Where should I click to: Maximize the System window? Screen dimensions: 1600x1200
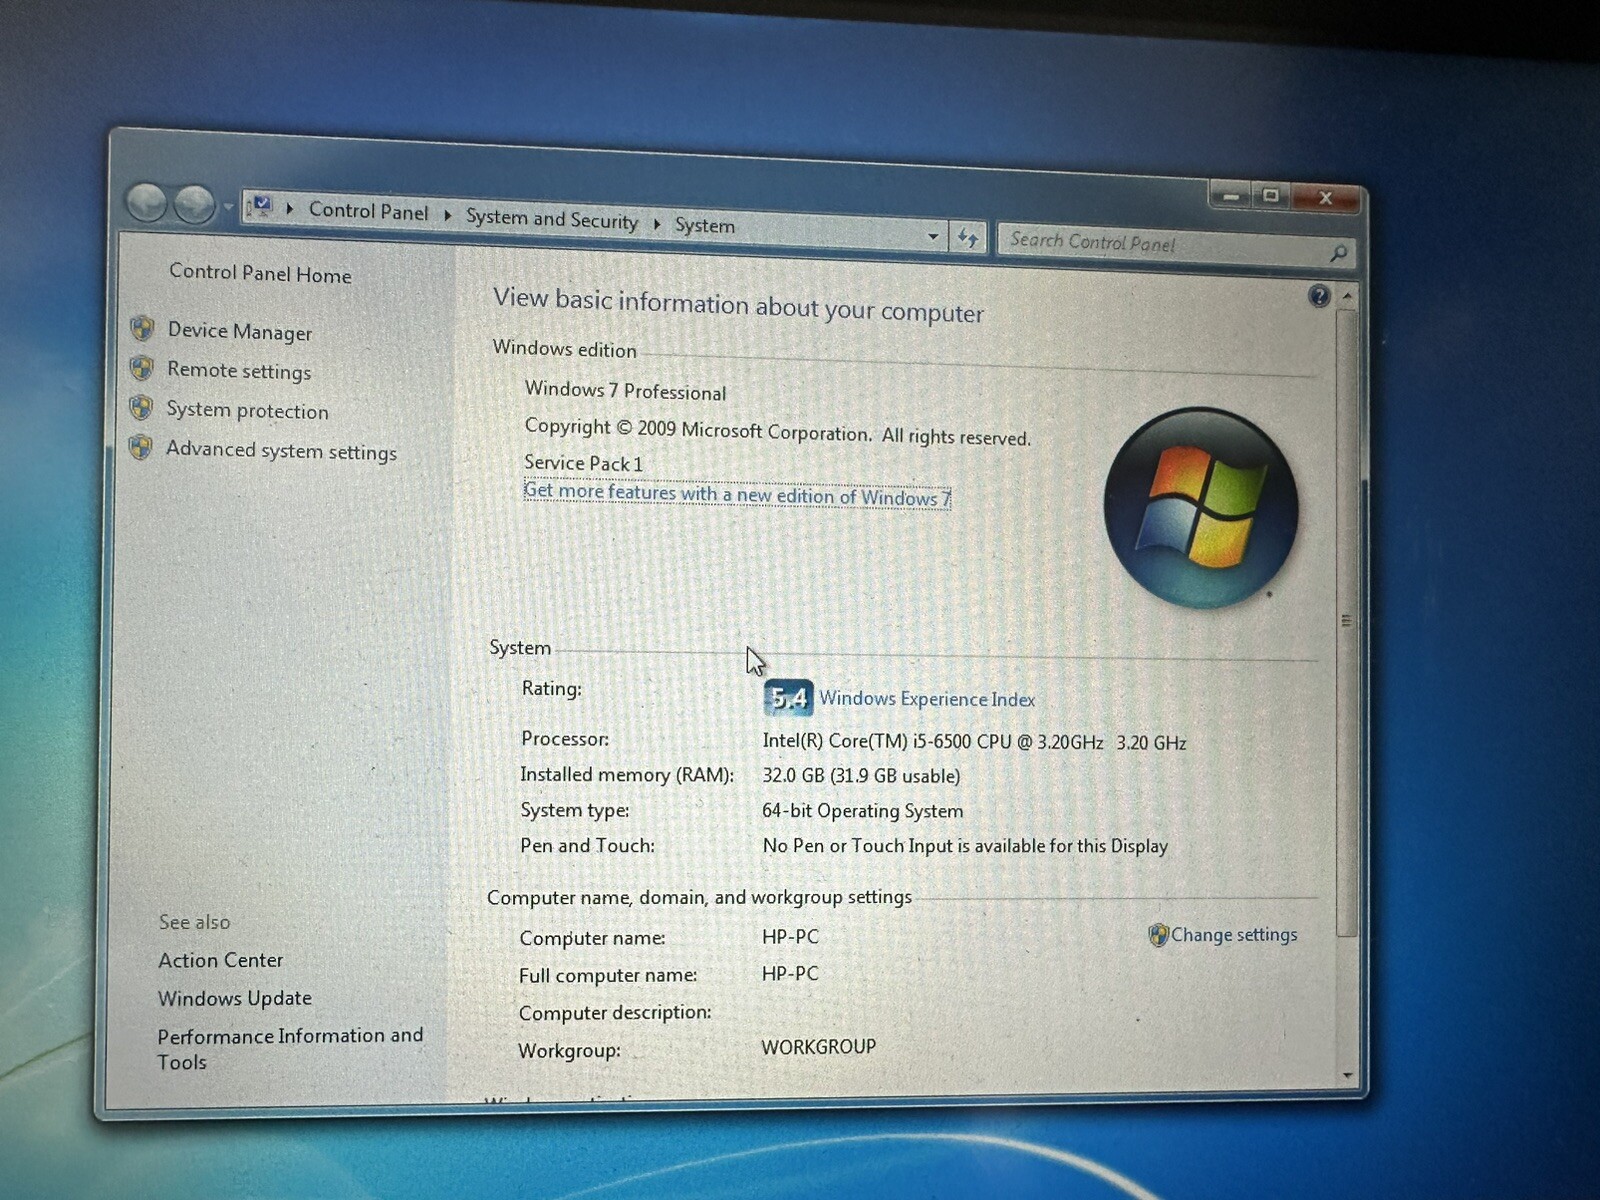pyautogui.click(x=1271, y=196)
